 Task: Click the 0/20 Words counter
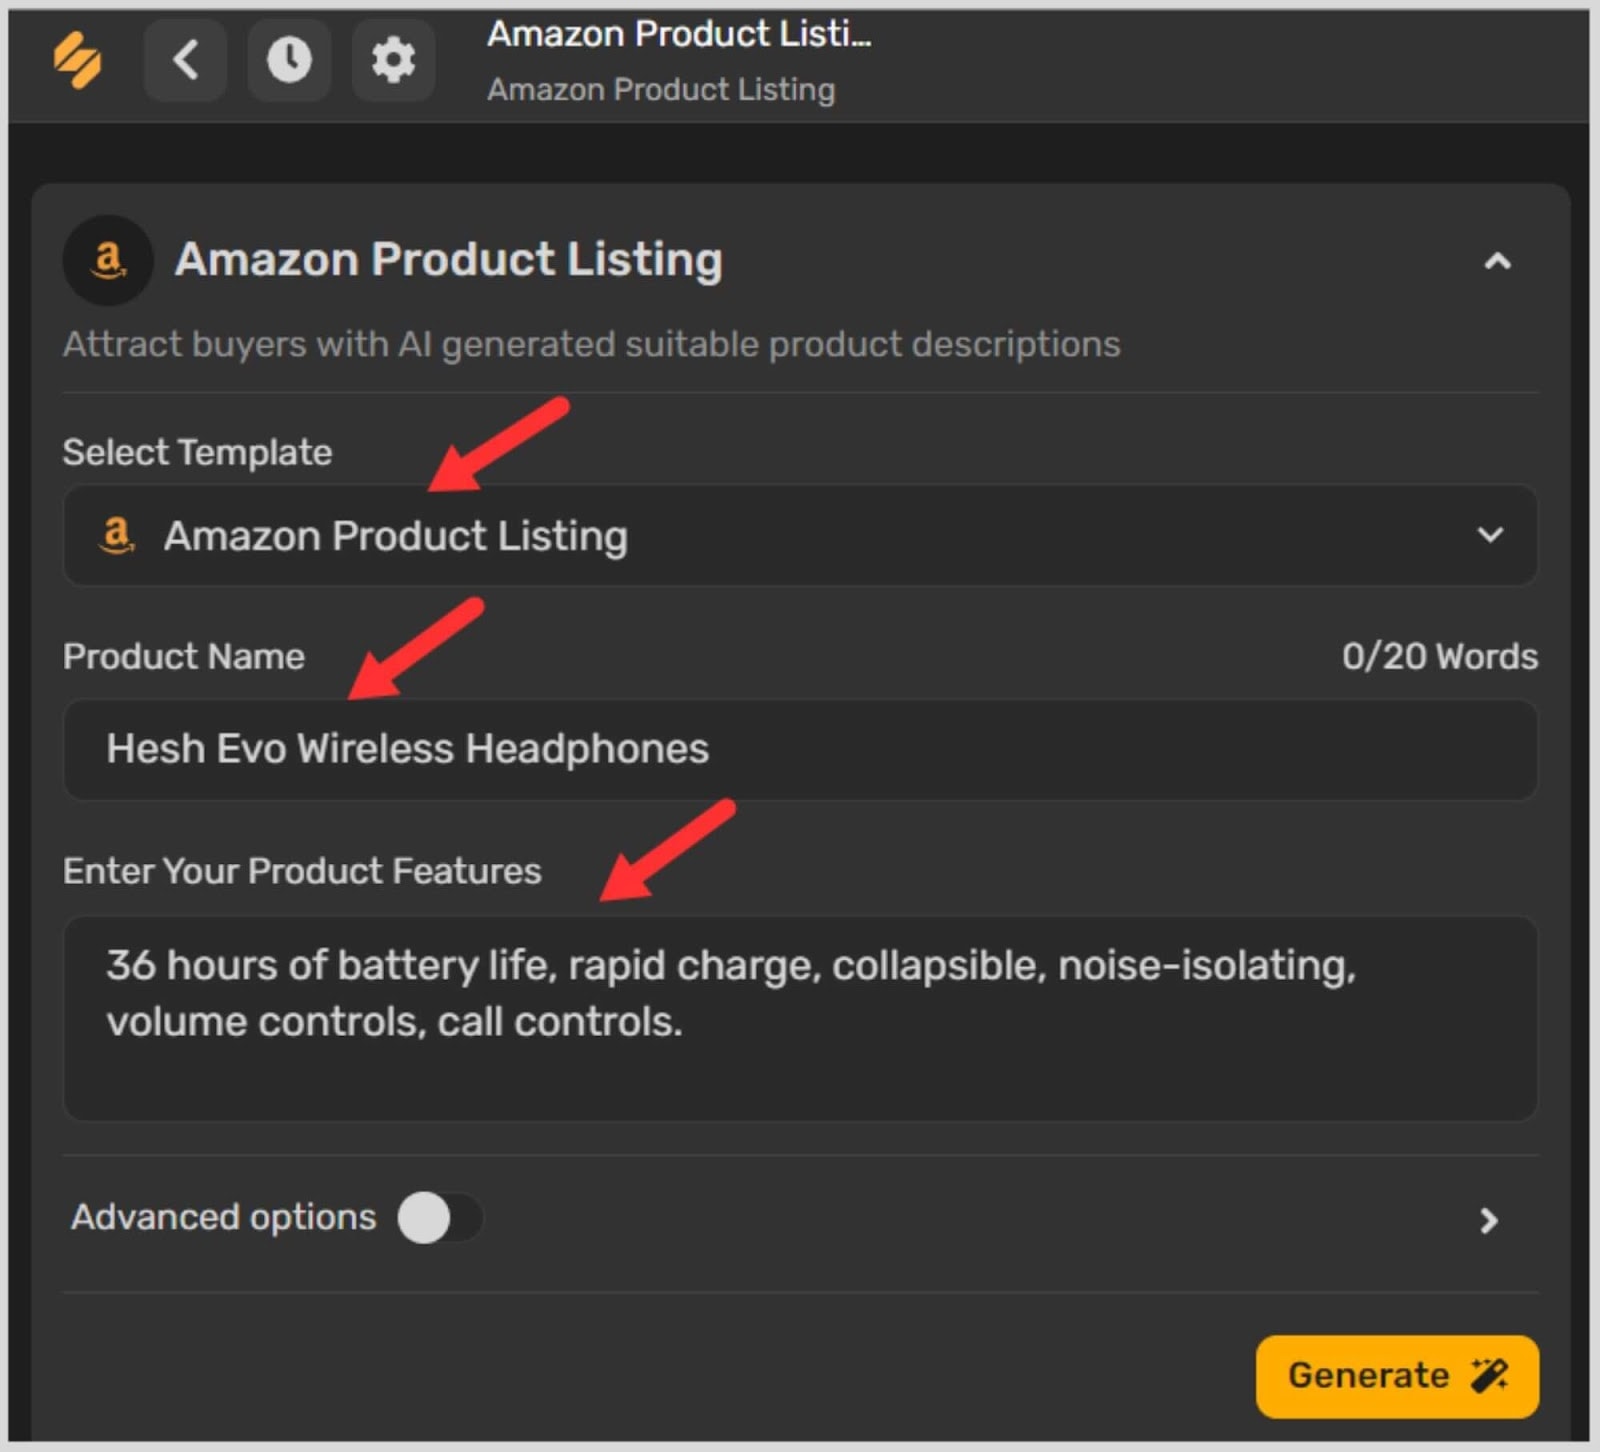click(x=1439, y=656)
